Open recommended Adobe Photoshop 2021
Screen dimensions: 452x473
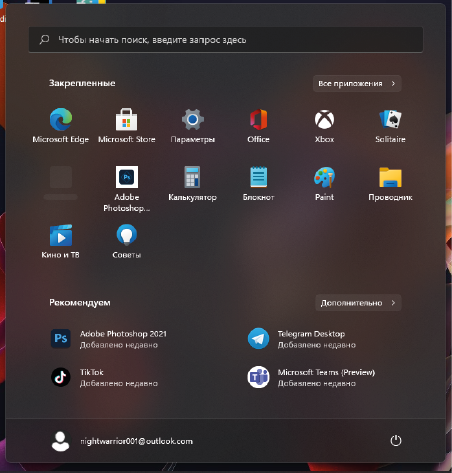pyautogui.click(x=108, y=339)
